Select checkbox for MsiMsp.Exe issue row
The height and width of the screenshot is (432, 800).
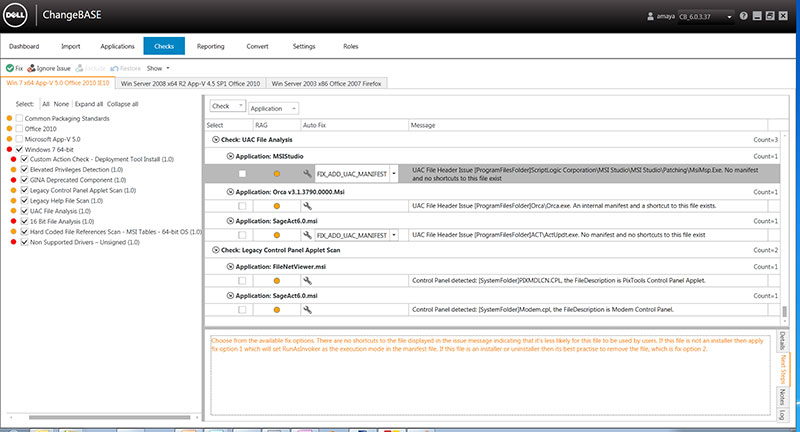[242, 174]
